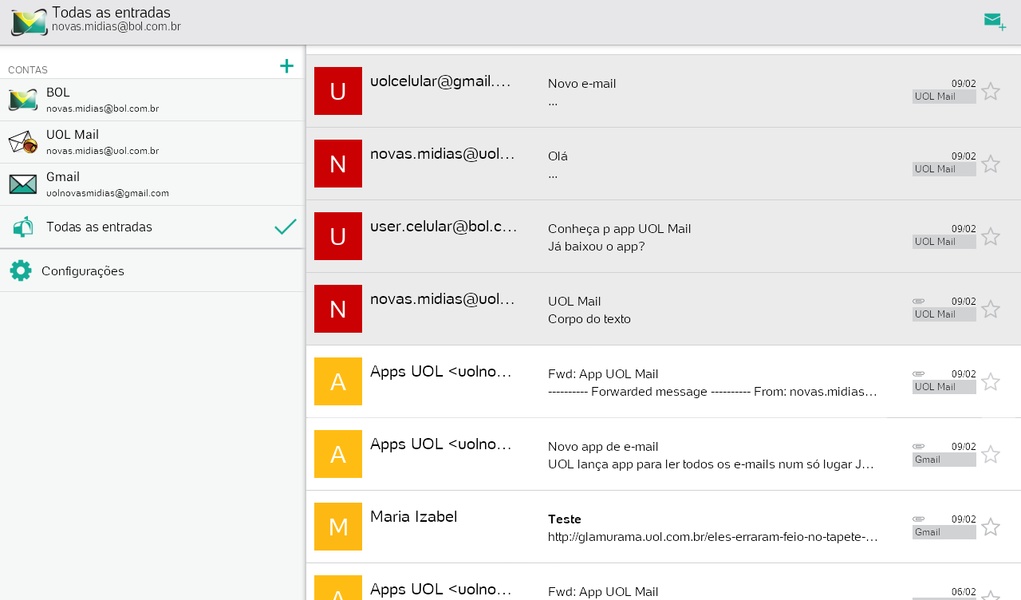Select the BOL account
The width and height of the screenshot is (1021, 600).
coord(152,100)
